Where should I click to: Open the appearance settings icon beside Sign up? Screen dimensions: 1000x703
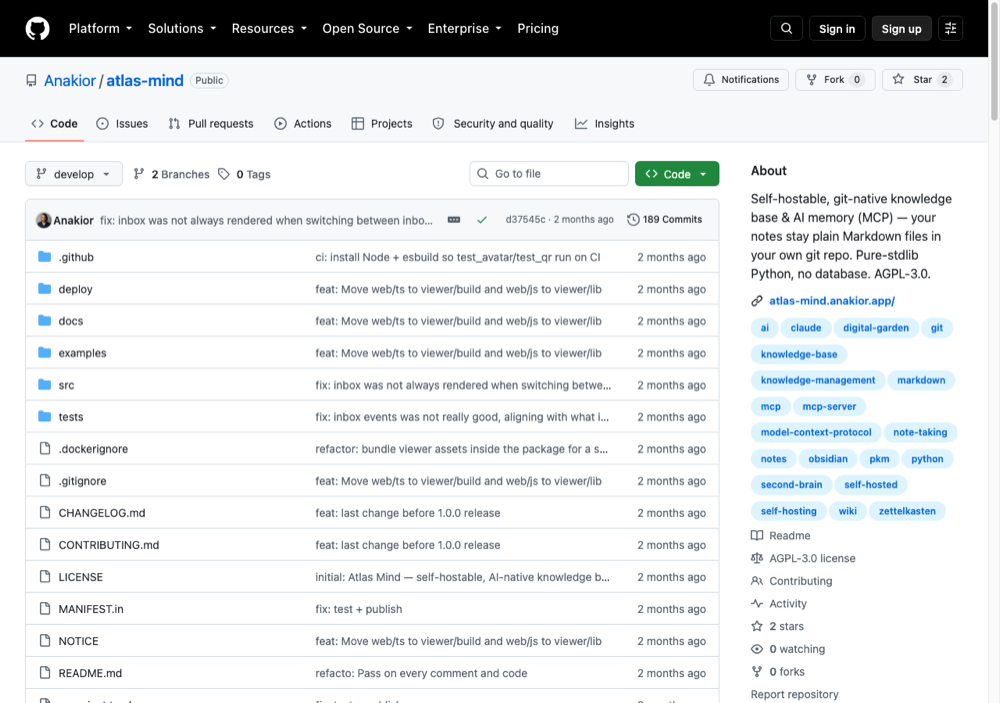pos(950,29)
